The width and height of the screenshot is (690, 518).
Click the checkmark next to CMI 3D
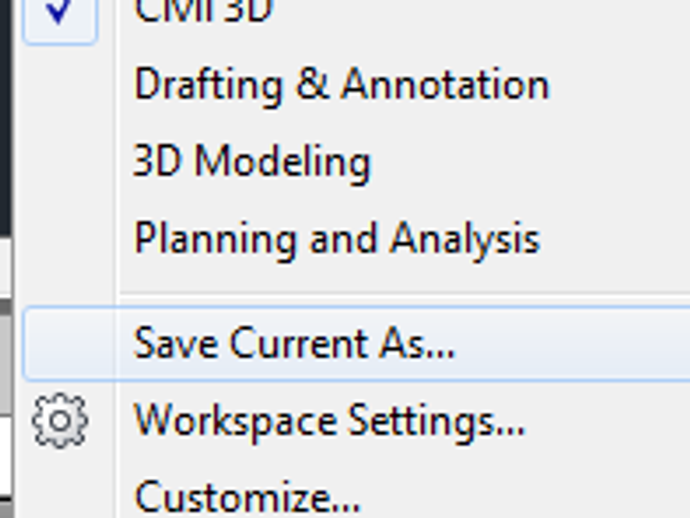pos(59,14)
